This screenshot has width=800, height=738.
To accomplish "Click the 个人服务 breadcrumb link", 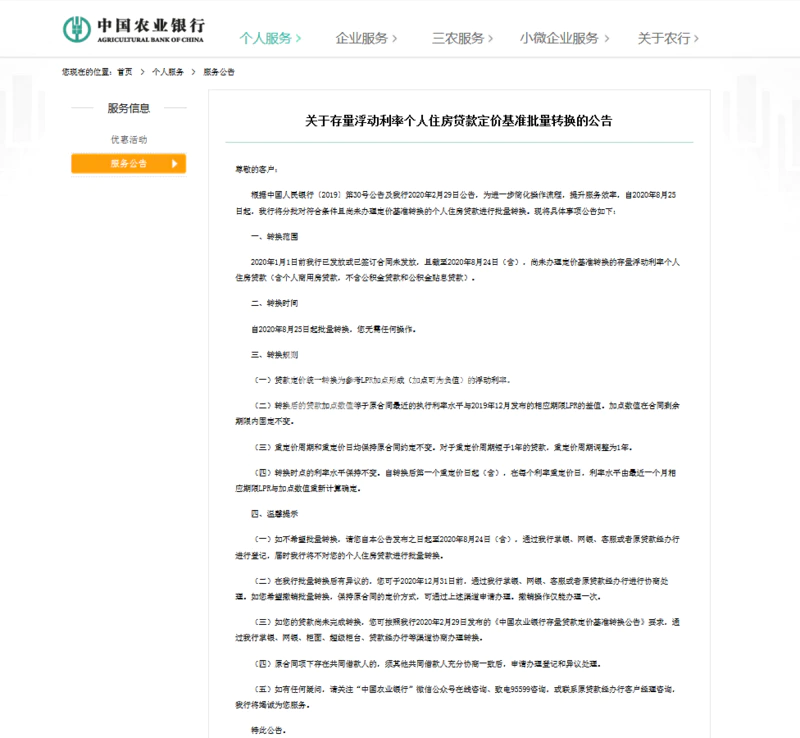I will pyautogui.click(x=168, y=72).
